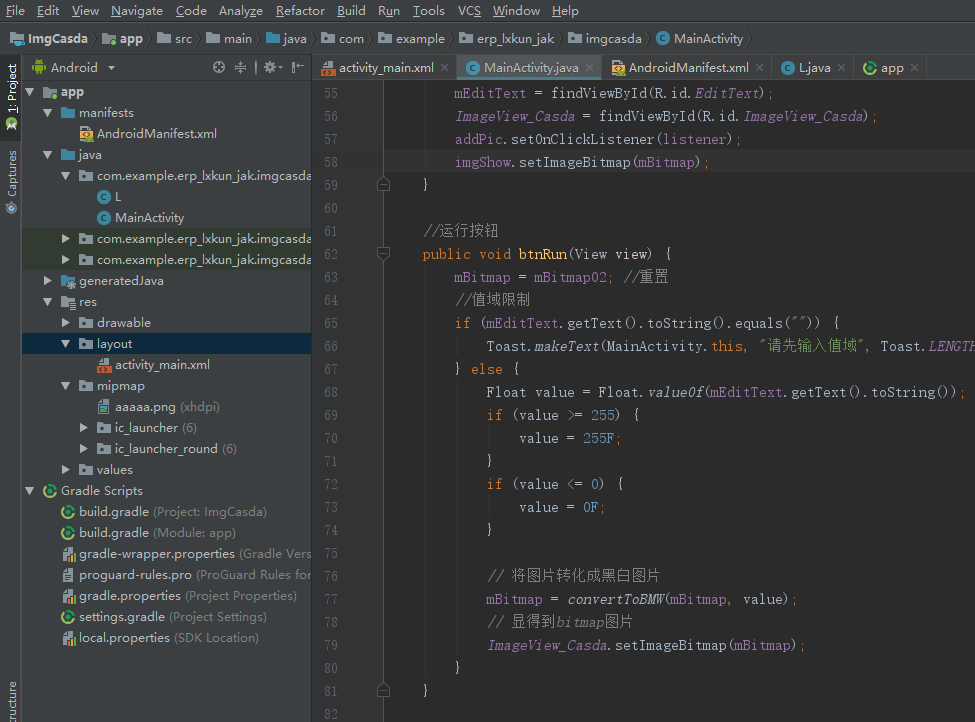Open the Build menu
Viewport: 975px width, 722px height.
(351, 11)
